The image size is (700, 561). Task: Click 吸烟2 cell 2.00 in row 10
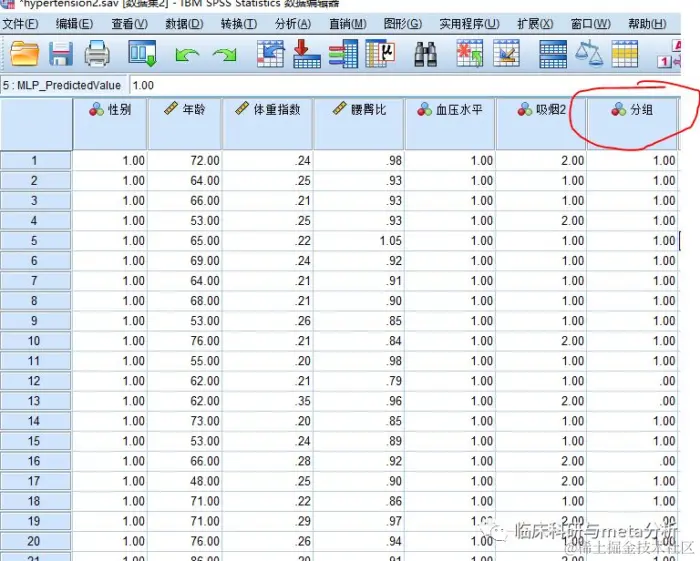[x=541, y=341]
